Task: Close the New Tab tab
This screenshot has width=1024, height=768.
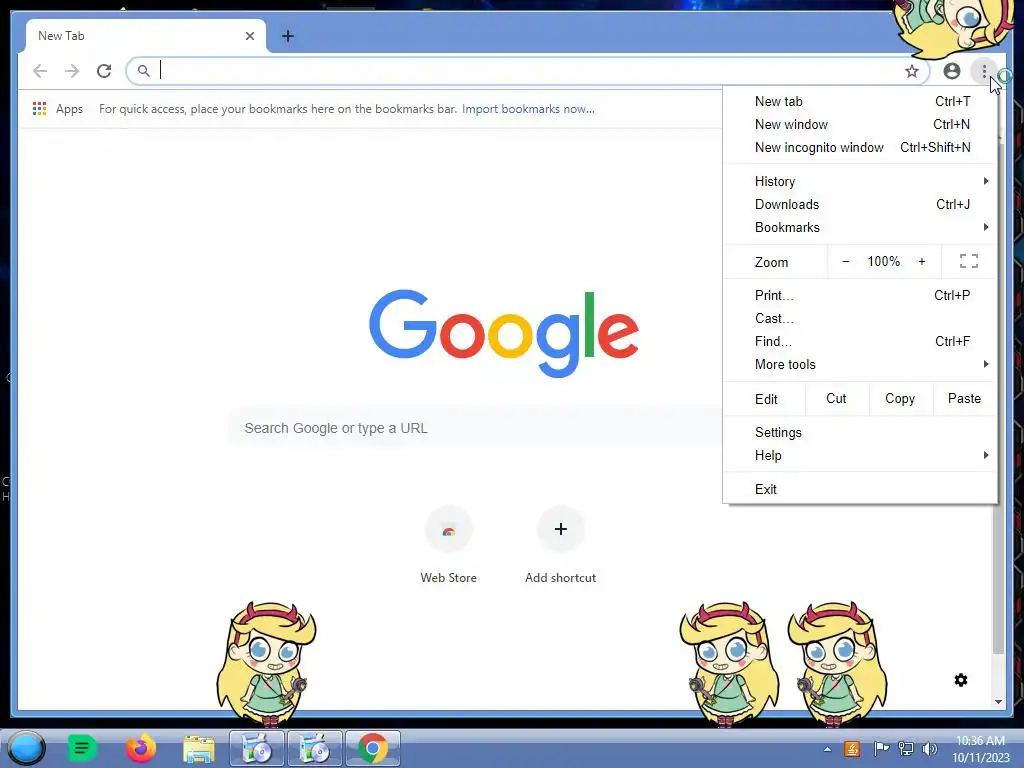Action: coord(249,36)
